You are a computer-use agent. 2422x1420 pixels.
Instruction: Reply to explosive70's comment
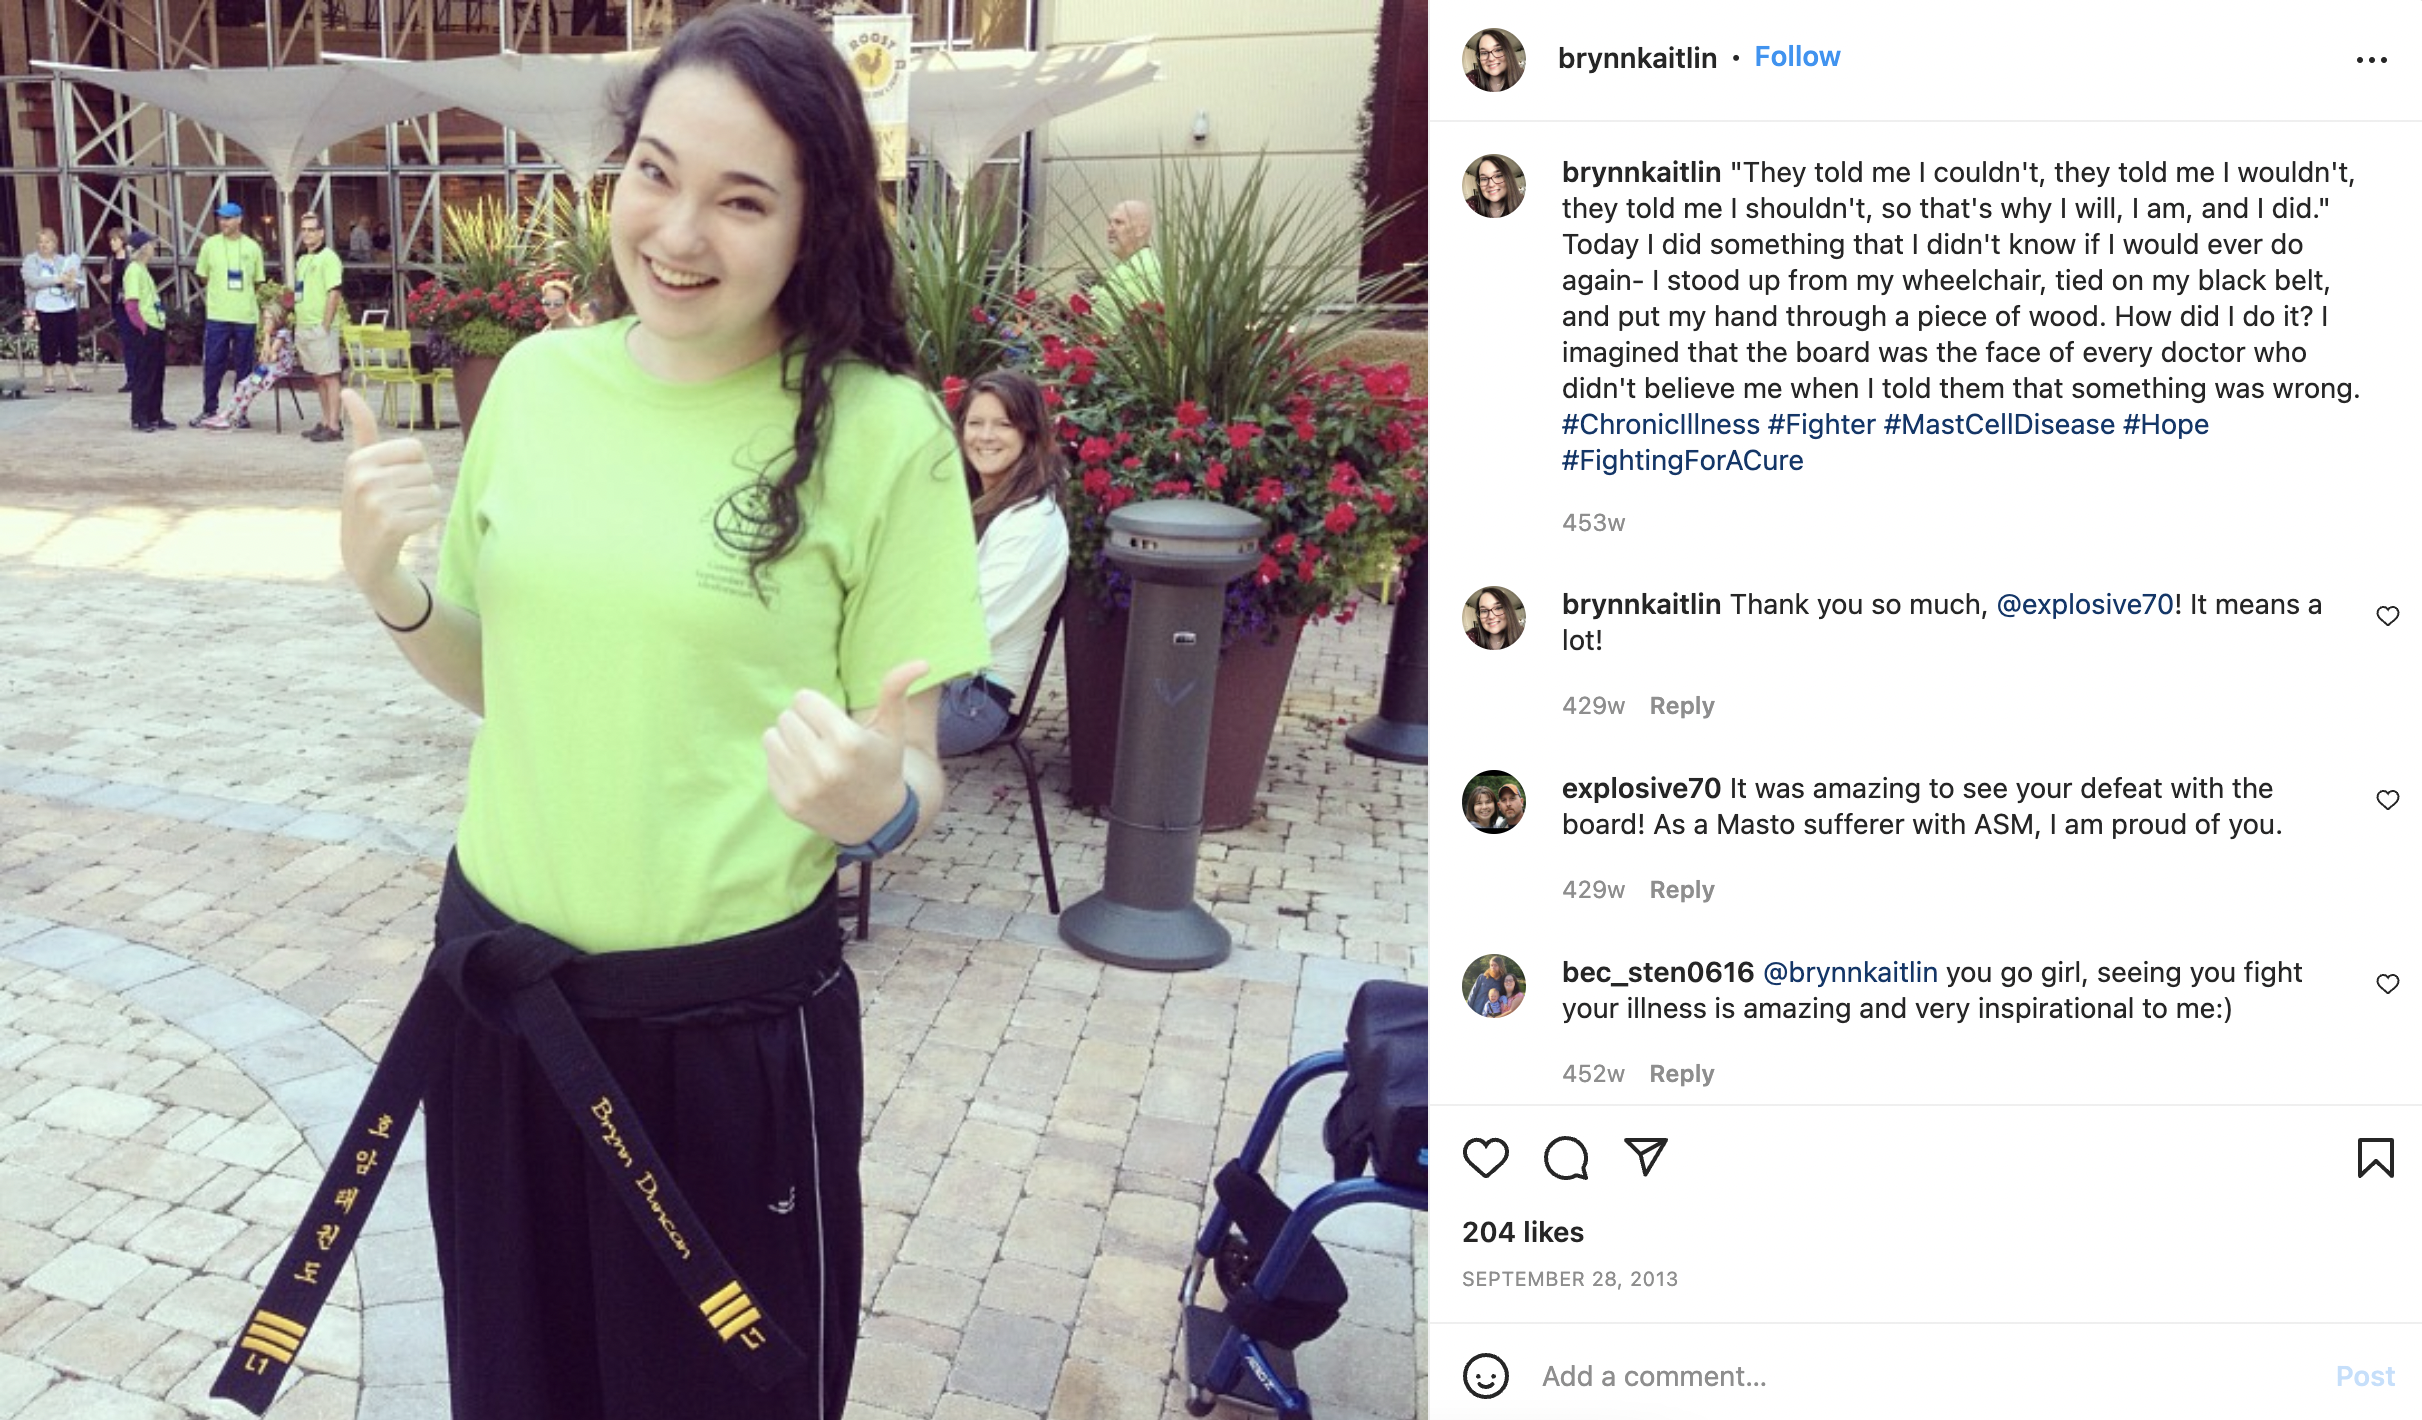[x=1681, y=890]
